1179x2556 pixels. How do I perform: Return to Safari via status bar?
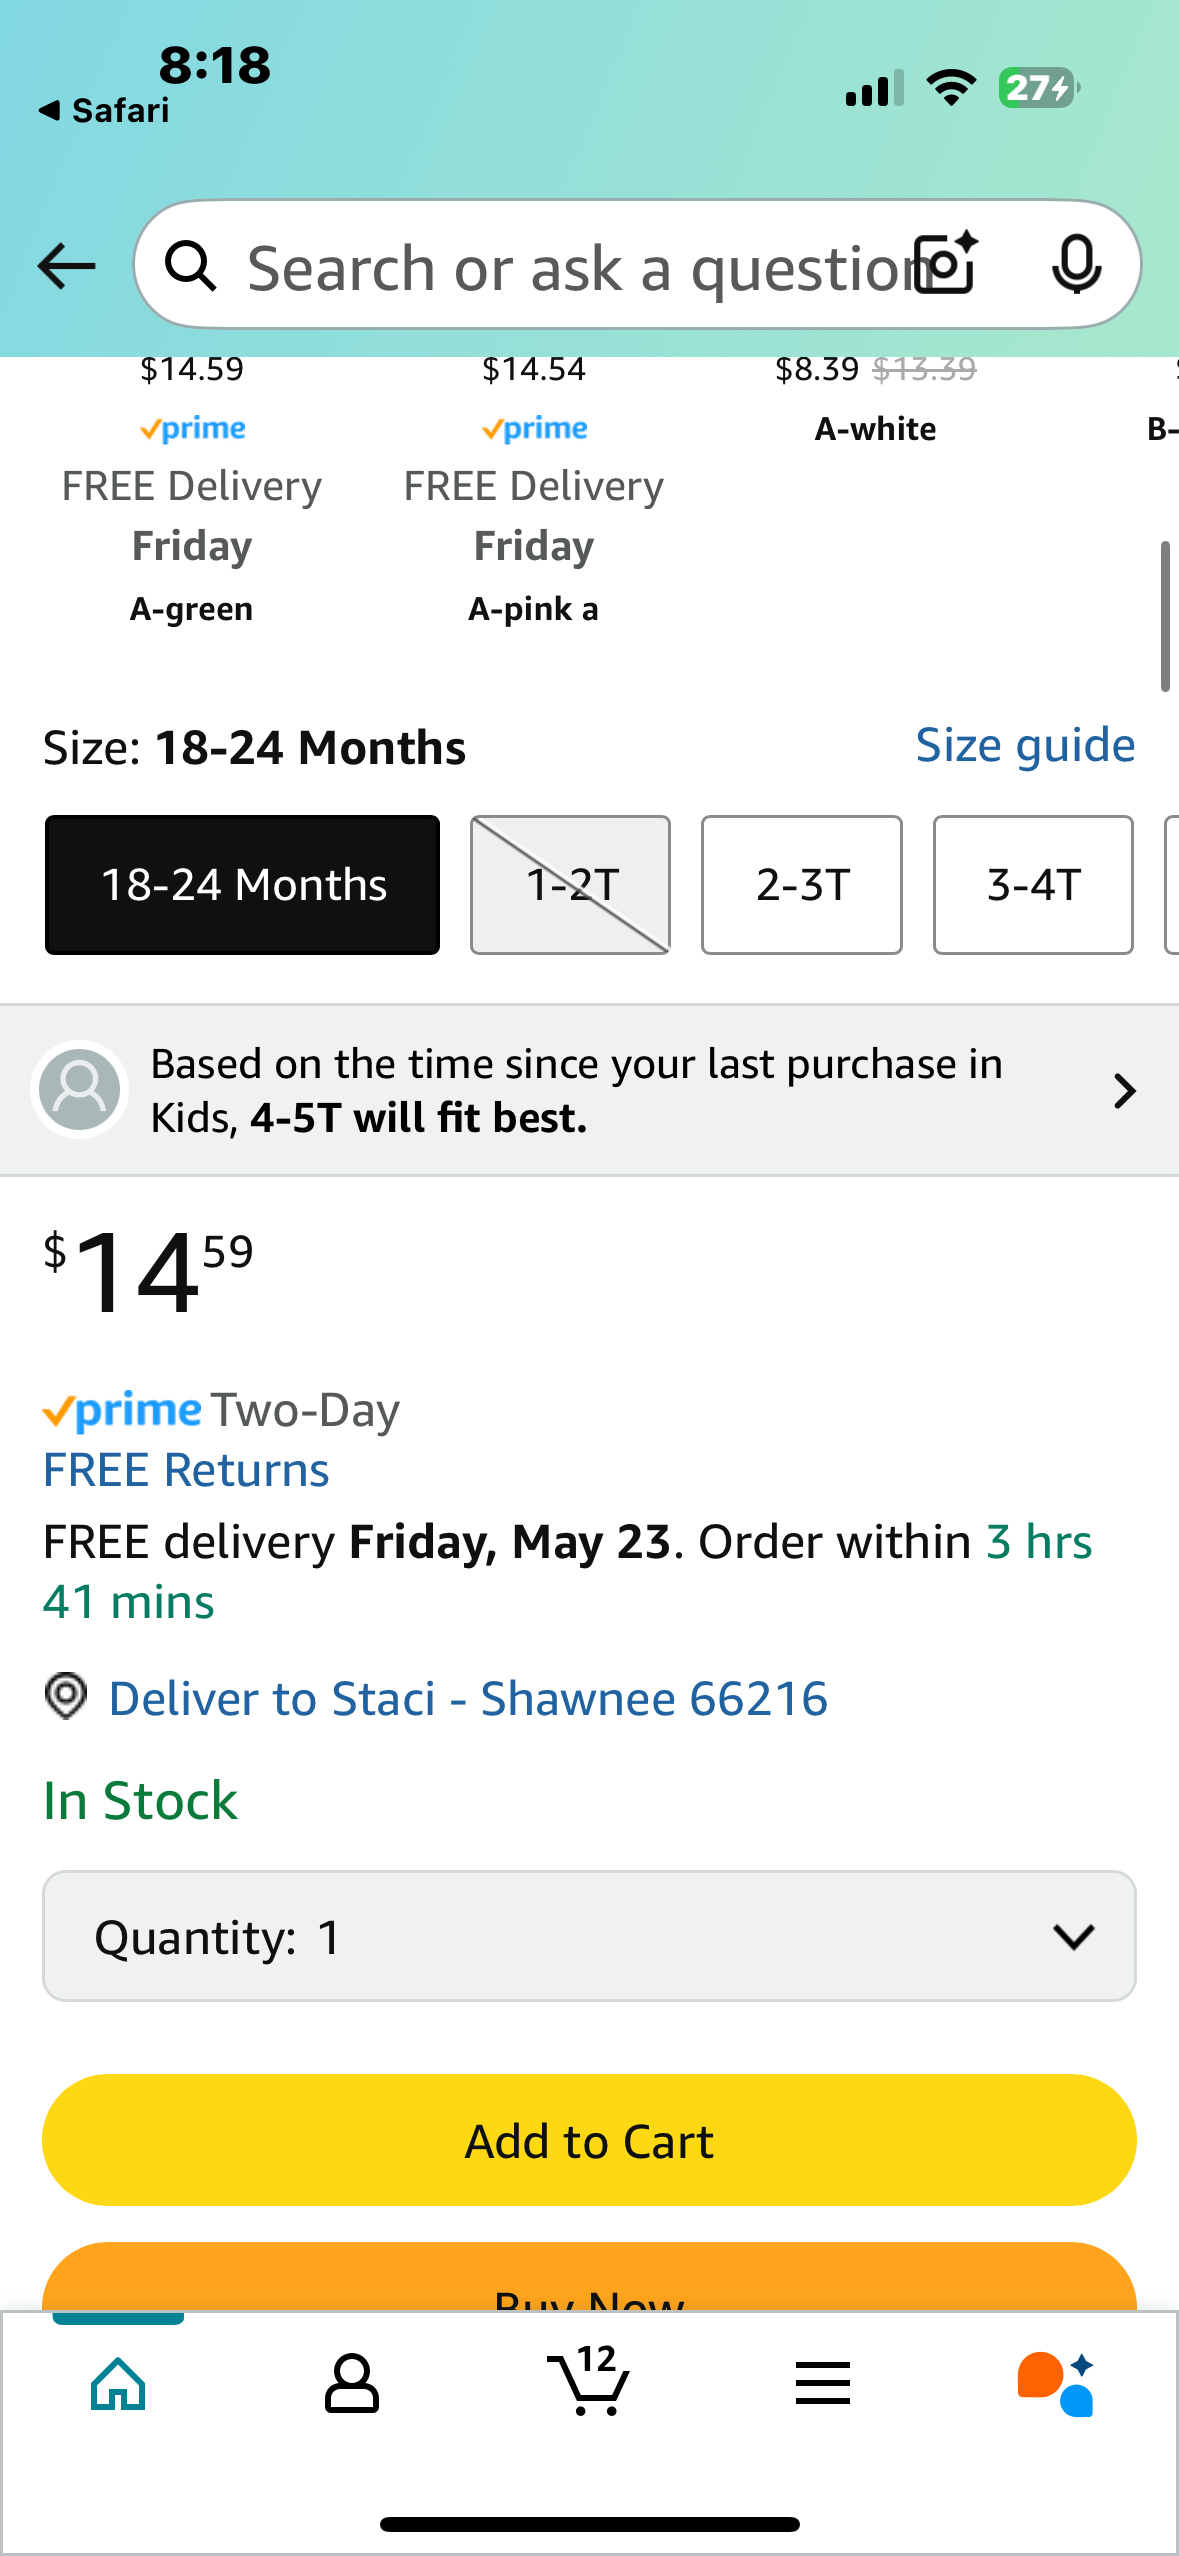pyautogui.click(x=105, y=110)
